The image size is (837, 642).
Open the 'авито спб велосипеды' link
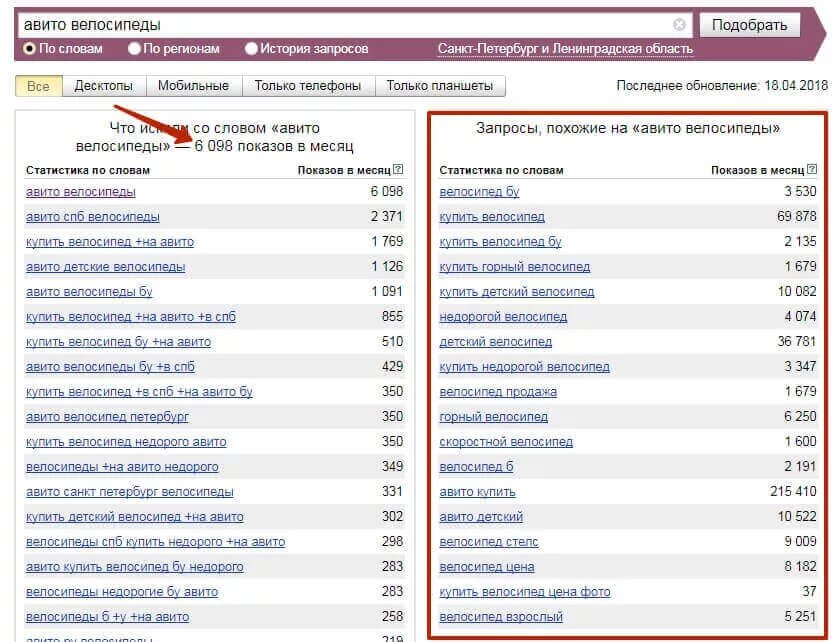click(x=93, y=217)
